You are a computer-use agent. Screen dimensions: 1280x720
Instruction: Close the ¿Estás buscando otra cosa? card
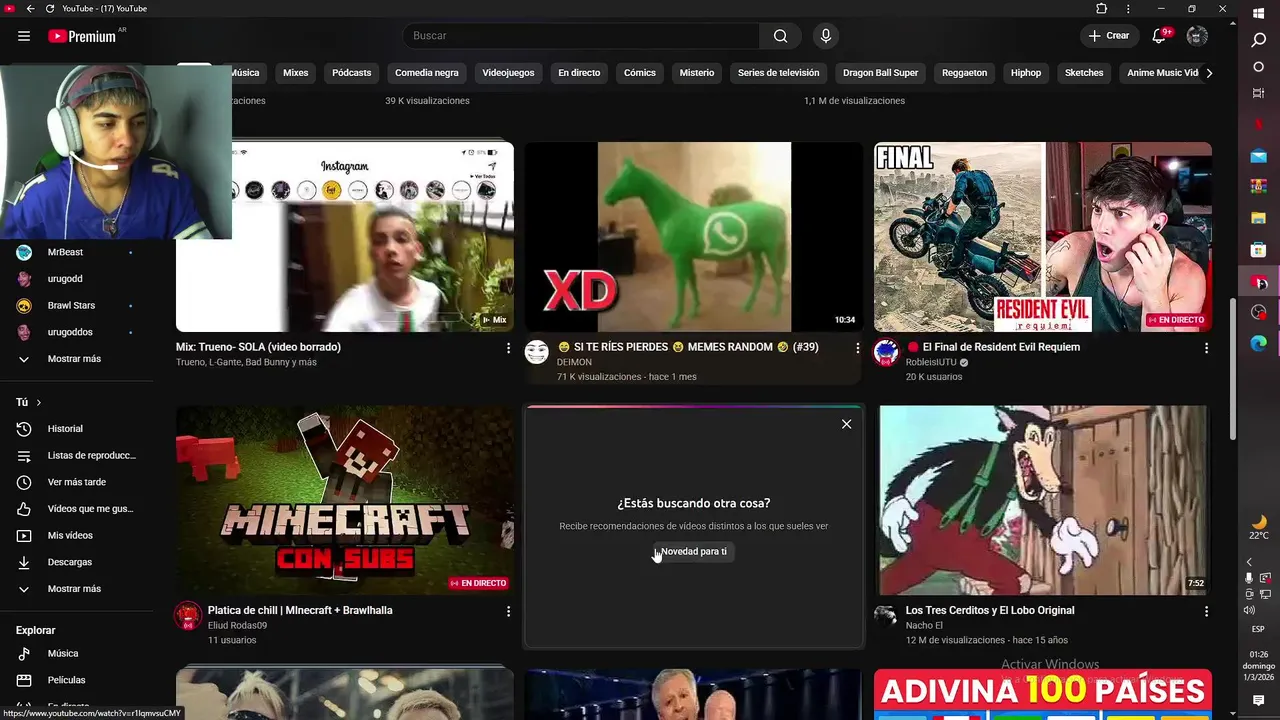(x=847, y=424)
